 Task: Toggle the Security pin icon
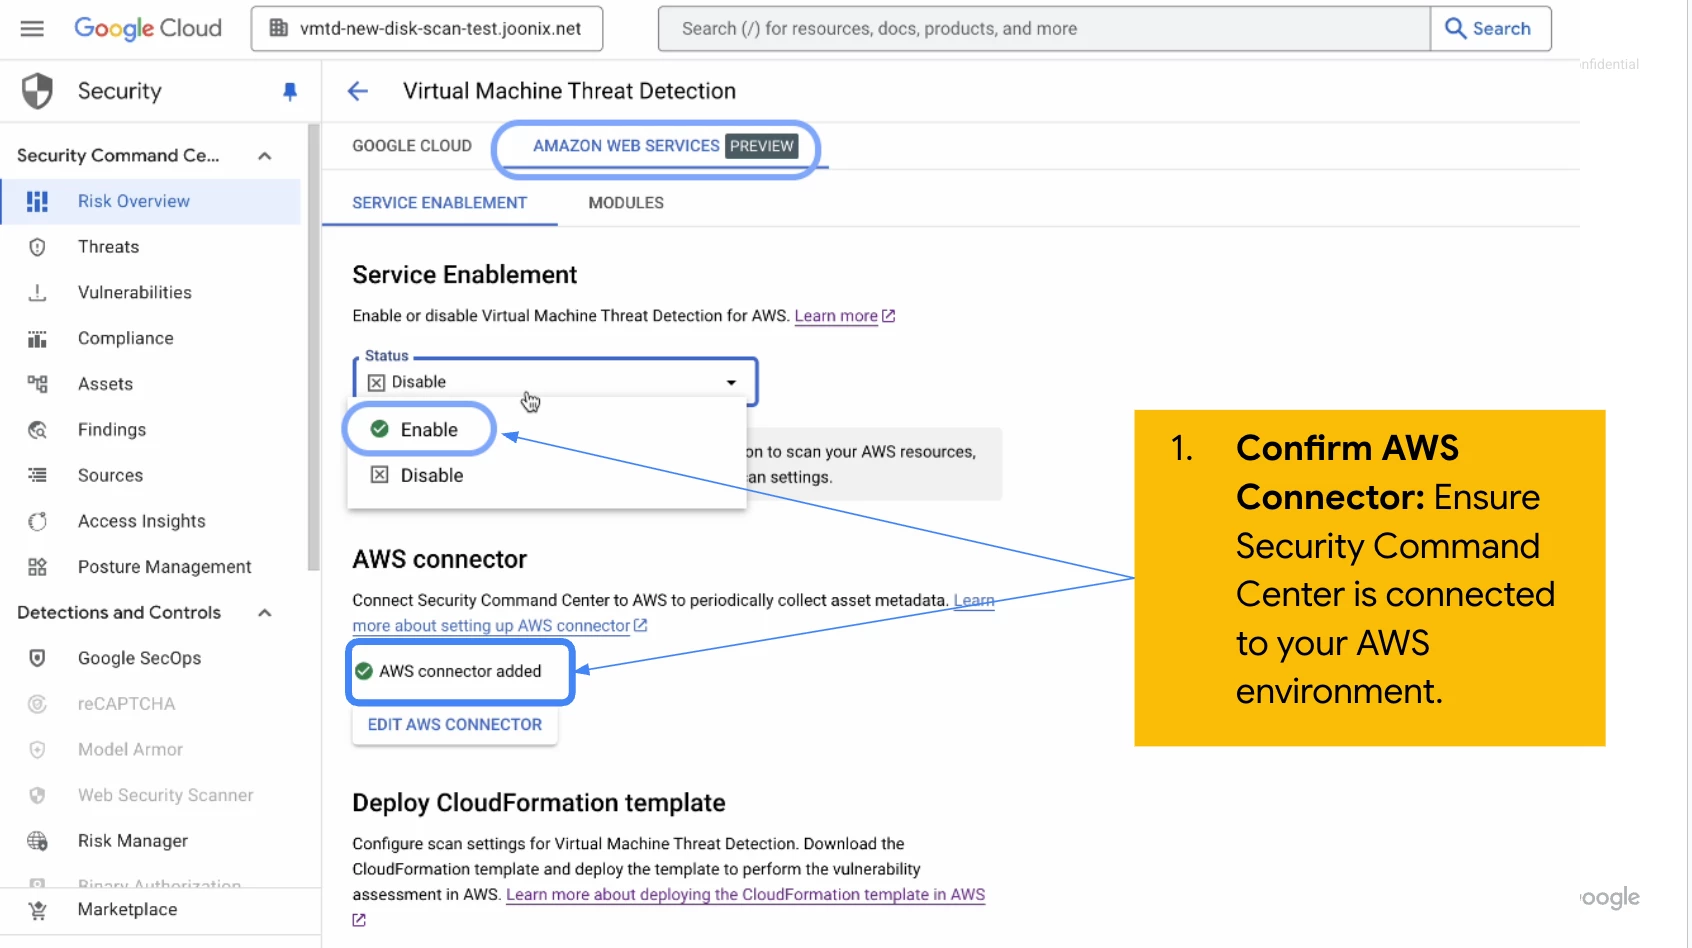coord(290,91)
